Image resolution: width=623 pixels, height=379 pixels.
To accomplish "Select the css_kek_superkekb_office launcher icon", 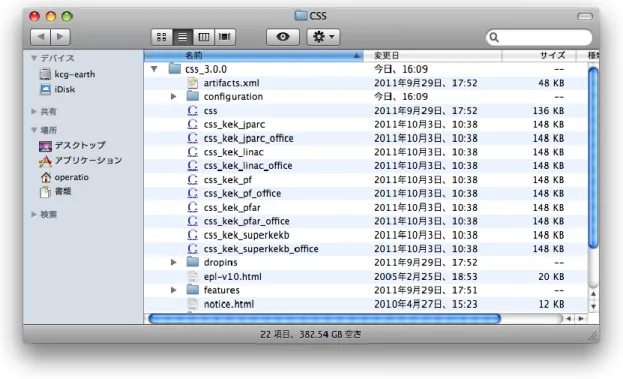I will pos(193,249).
